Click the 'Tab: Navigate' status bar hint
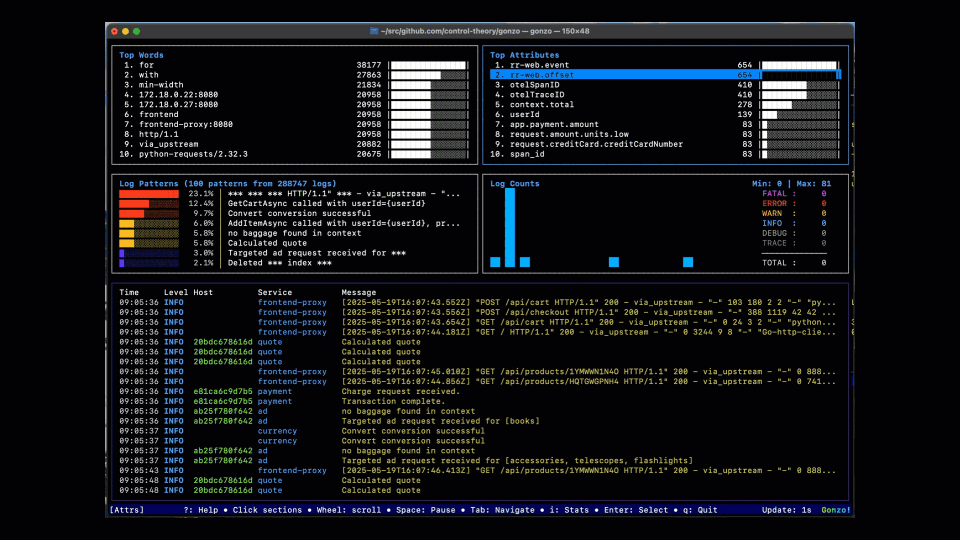The height and width of the screenshot is (540, 960). (x=502, y=510)
